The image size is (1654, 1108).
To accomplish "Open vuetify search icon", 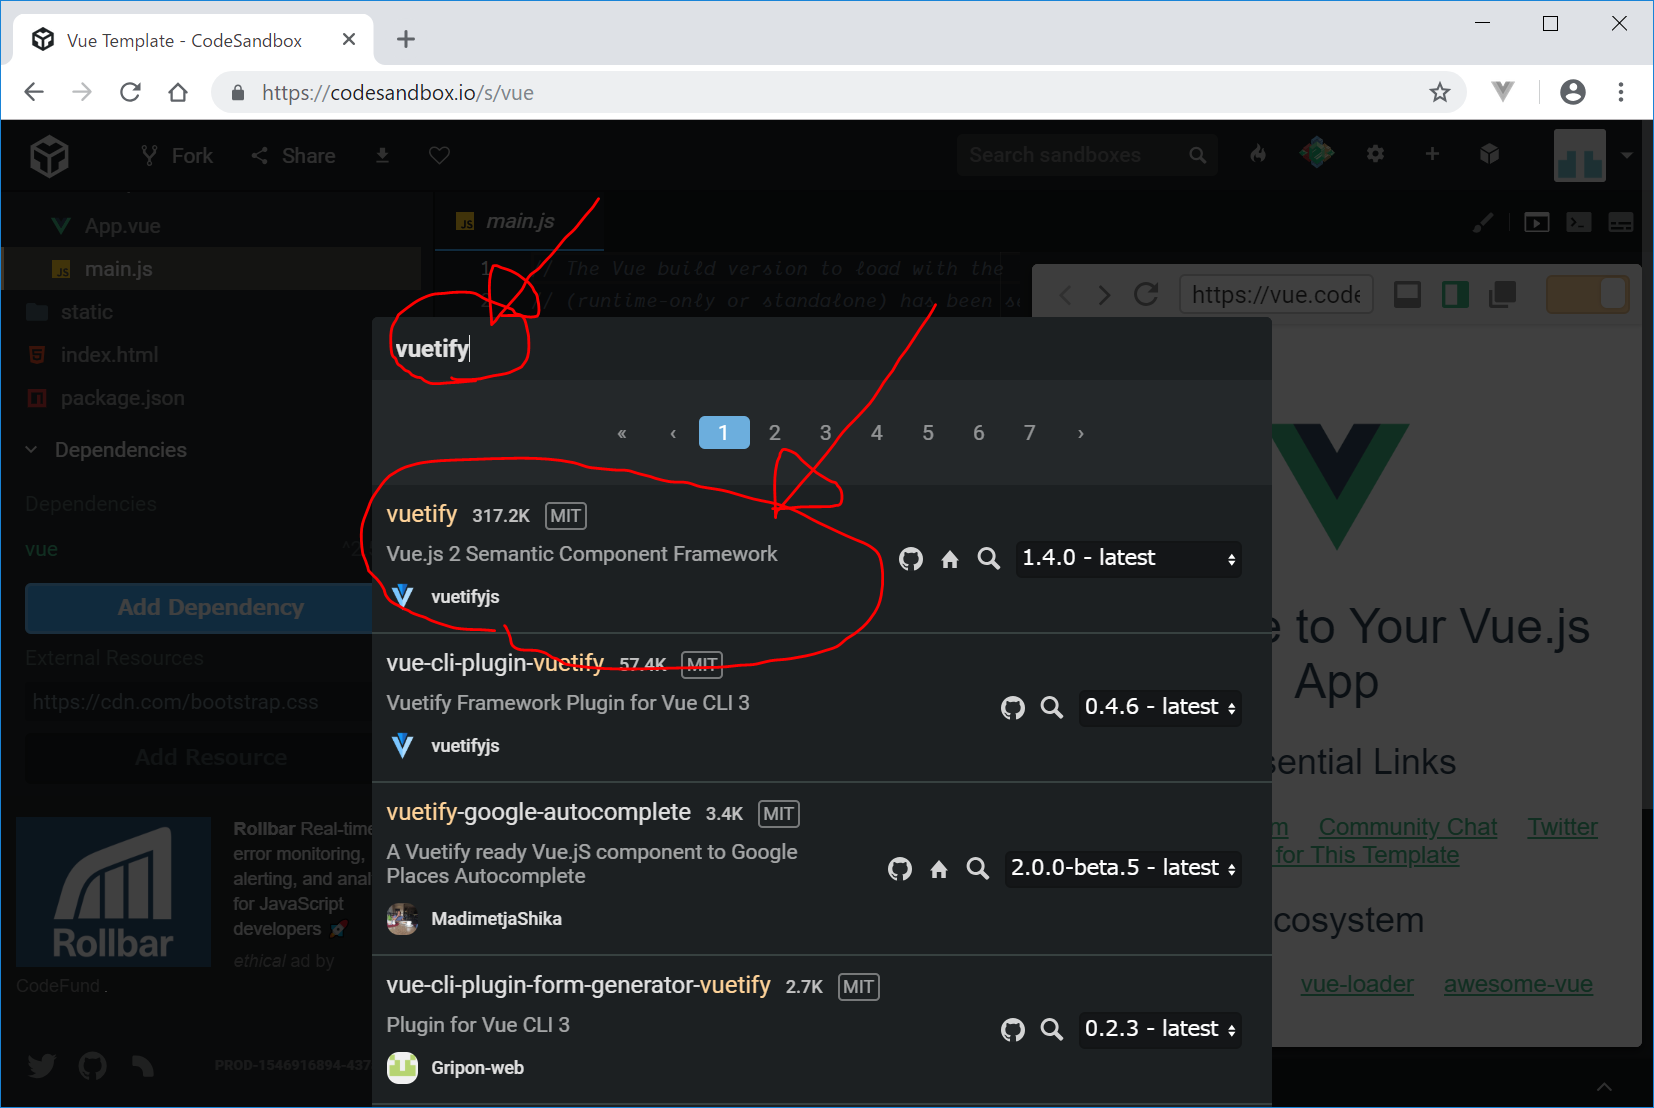I will click(x=989, y=559).
